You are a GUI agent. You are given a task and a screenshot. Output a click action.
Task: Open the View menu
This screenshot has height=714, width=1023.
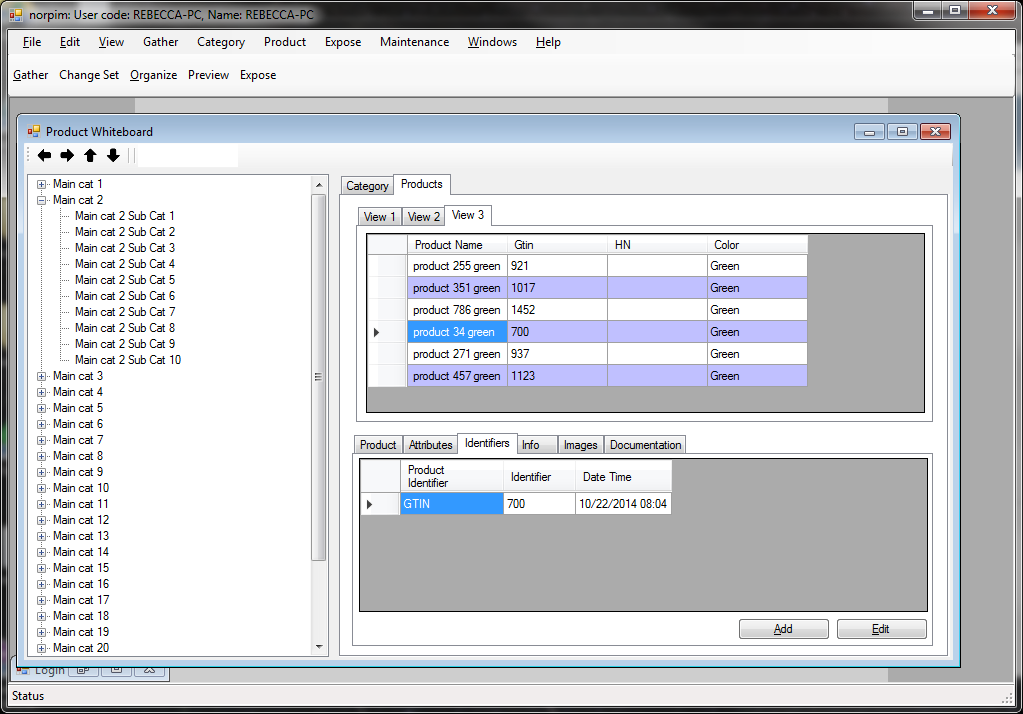[111, 42]
